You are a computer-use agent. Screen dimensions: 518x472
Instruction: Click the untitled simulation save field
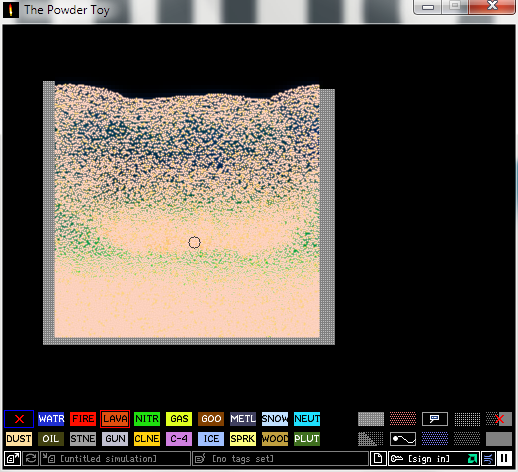(115, 459)
